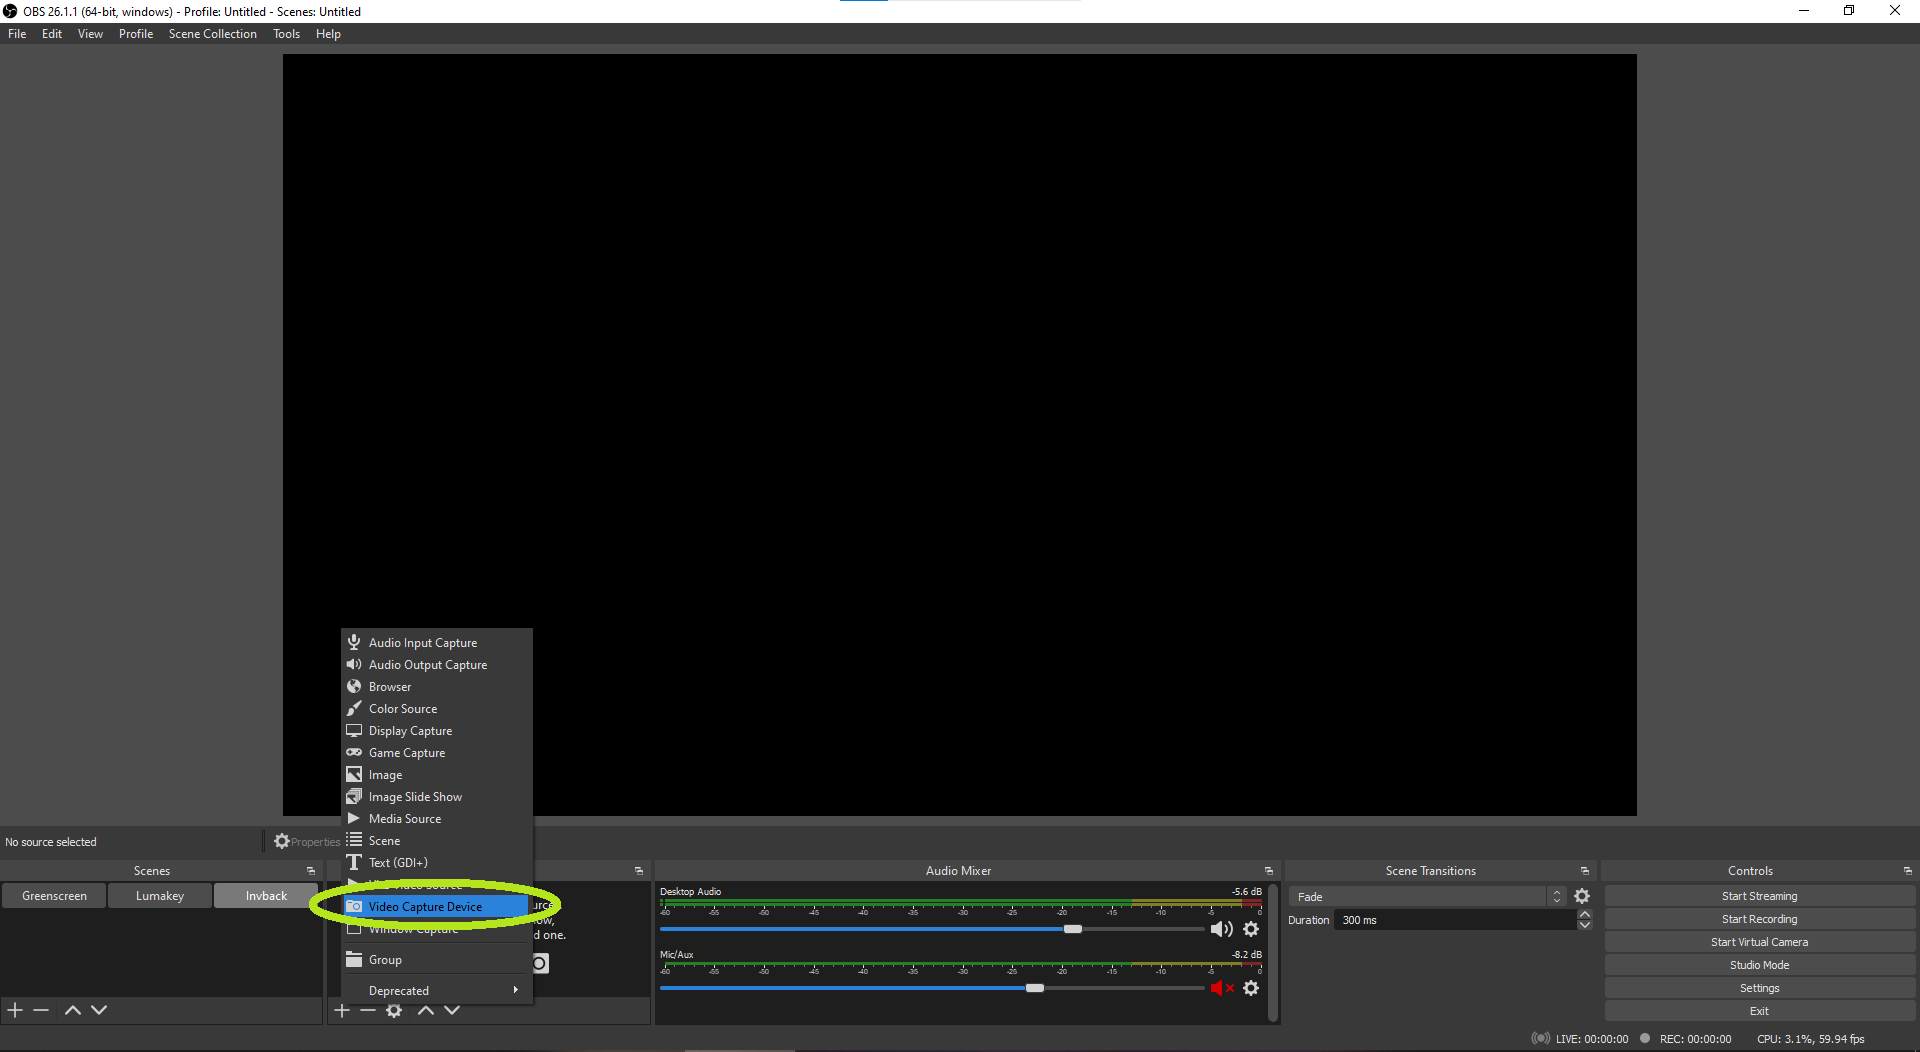
Task: Unmute Mic/Aux red speaker icon
Action: click(1221, 988)
